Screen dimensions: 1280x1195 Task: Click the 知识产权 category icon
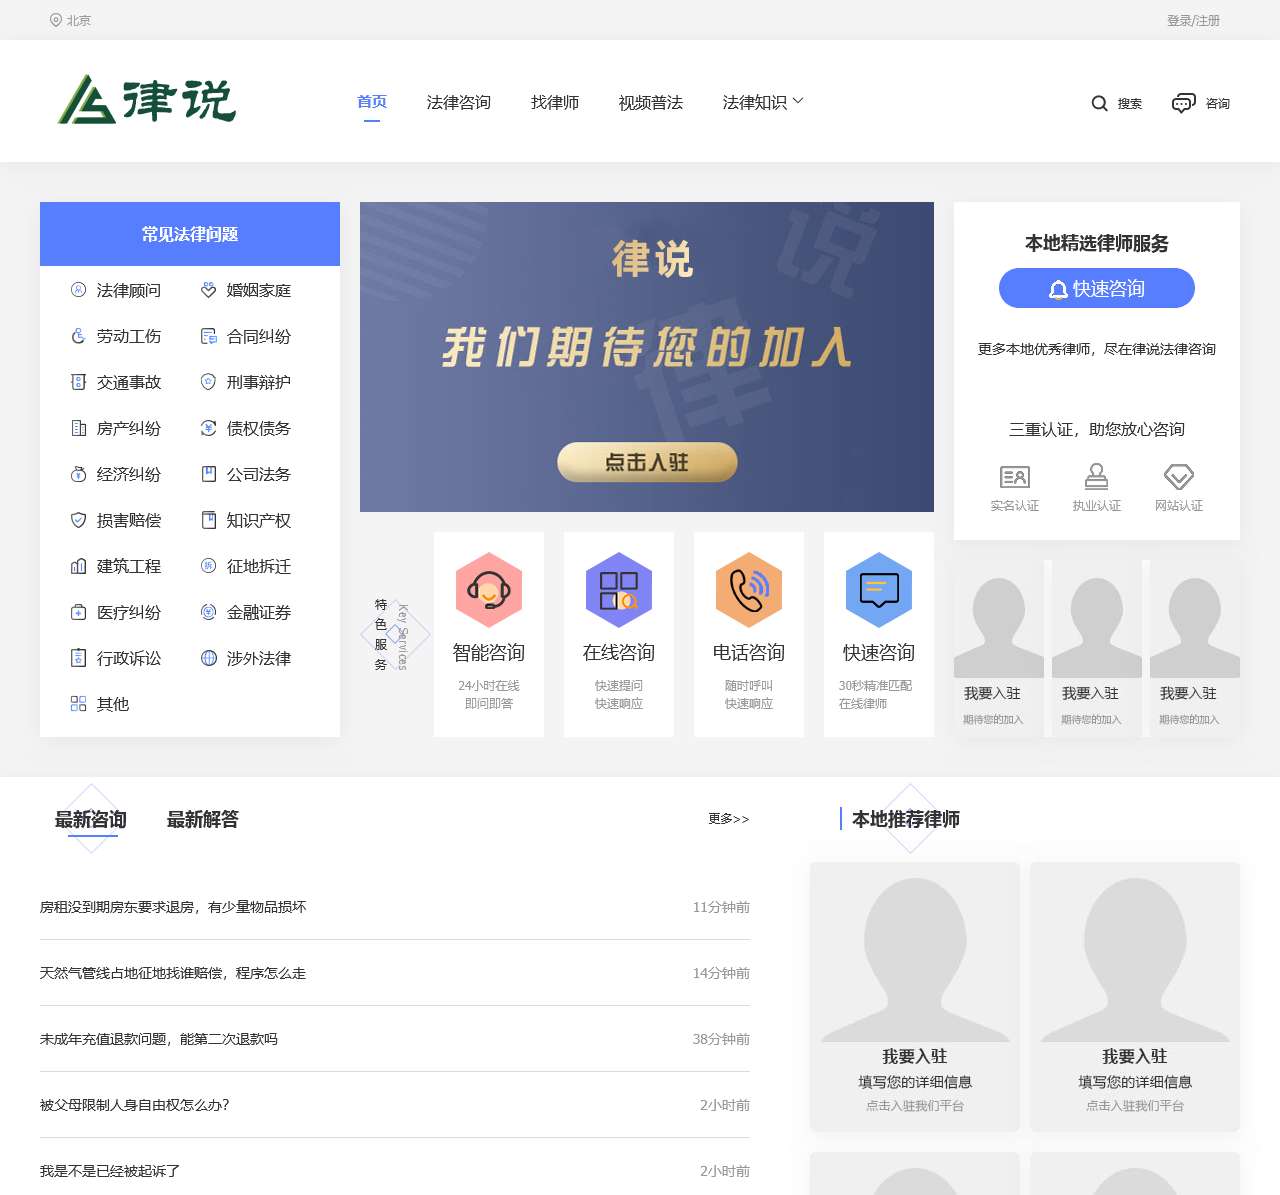pos(209,520)
